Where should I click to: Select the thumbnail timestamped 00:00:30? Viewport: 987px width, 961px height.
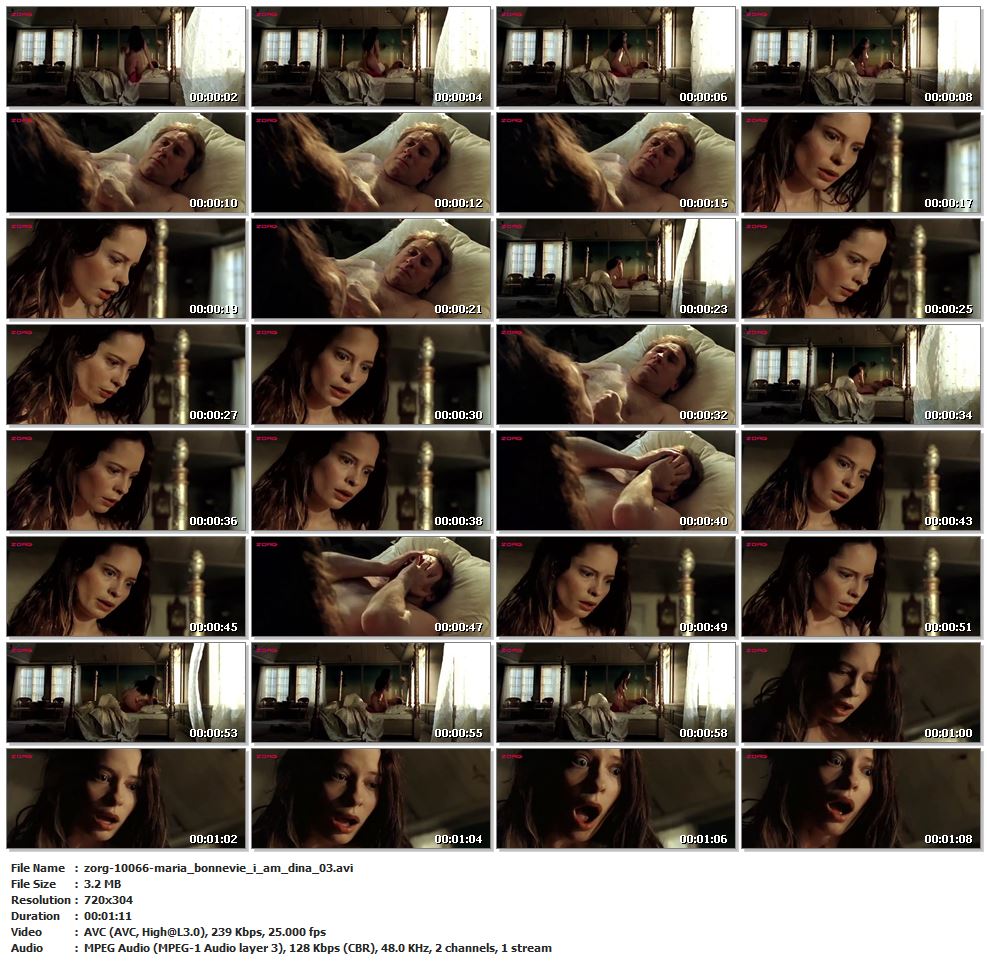[x=371, y=374]
